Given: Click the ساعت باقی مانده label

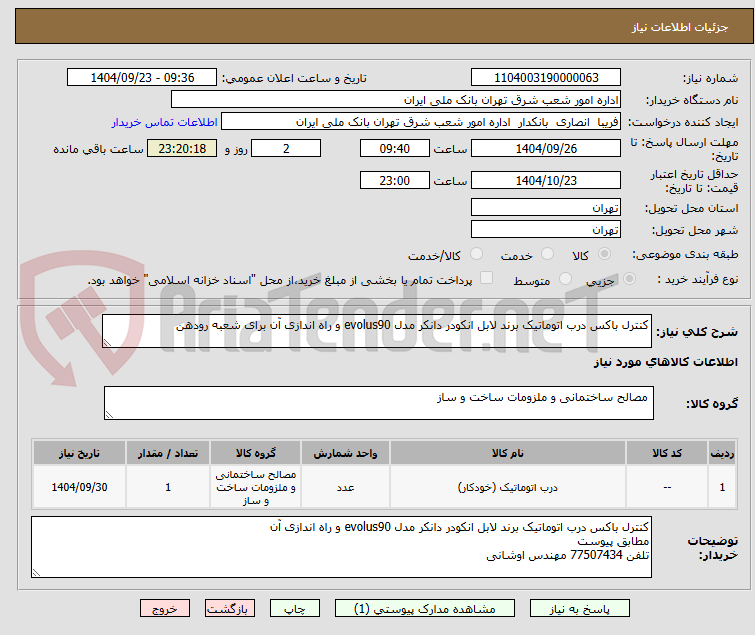Looking at the screenshot, I should click(98, 149).
